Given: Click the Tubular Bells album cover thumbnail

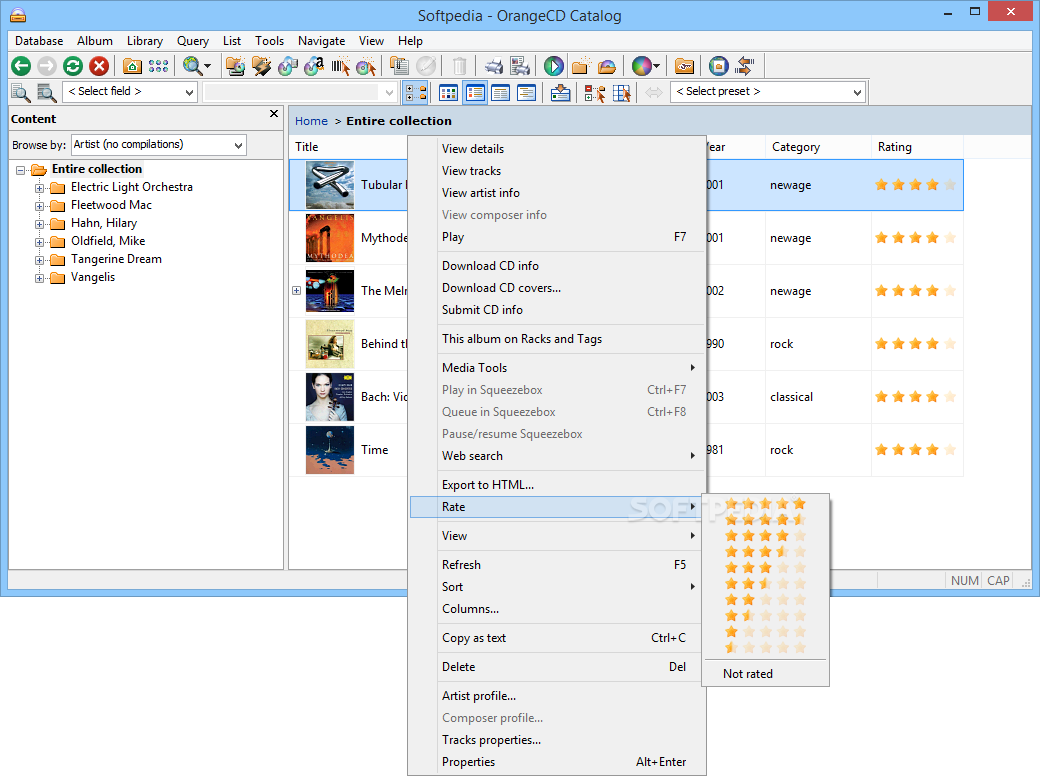Looking at the screenshot, I should pos(330,185).
